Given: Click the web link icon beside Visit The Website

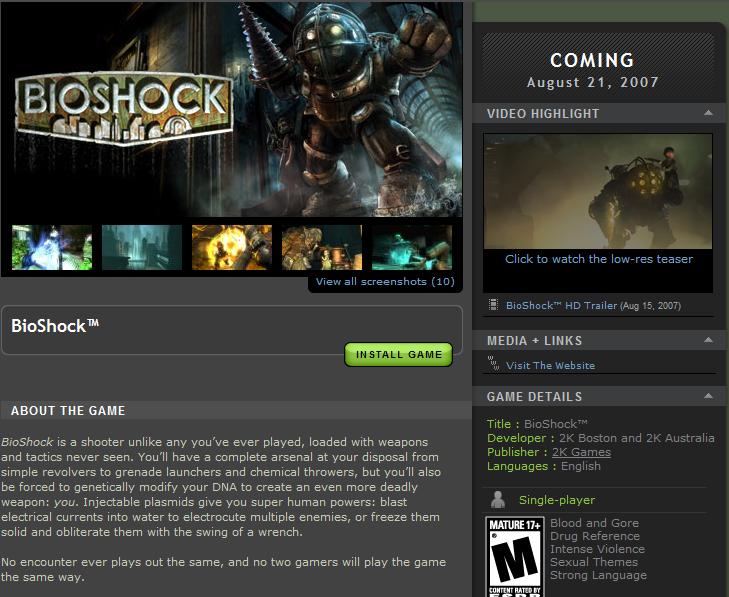Looking at the screenshot, I should [493, 364].
